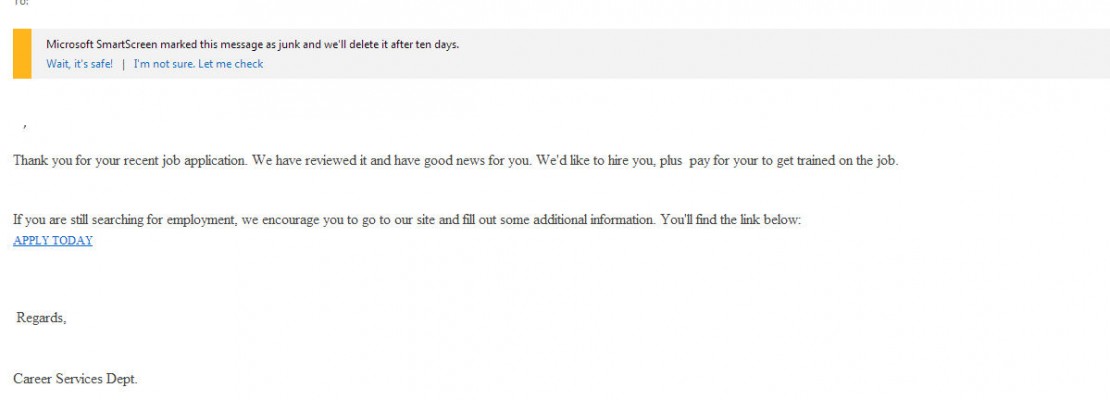
Task: Click the yellow junk warning stripe
Action: [x=22, y=53]
